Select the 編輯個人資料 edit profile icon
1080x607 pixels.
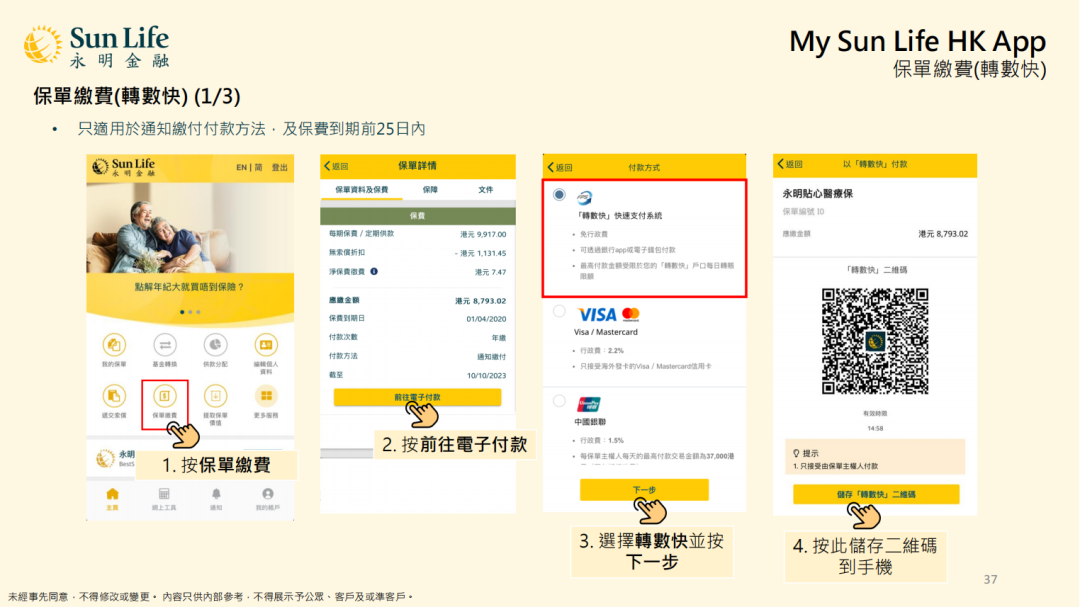[x=266, y=344]
